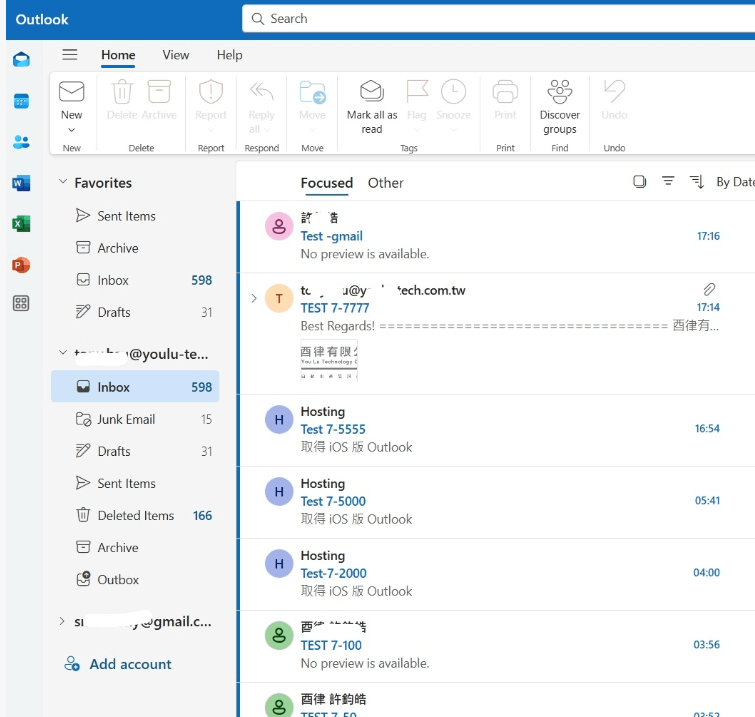Open the Snooze dropdown arrow

(453, 130)
